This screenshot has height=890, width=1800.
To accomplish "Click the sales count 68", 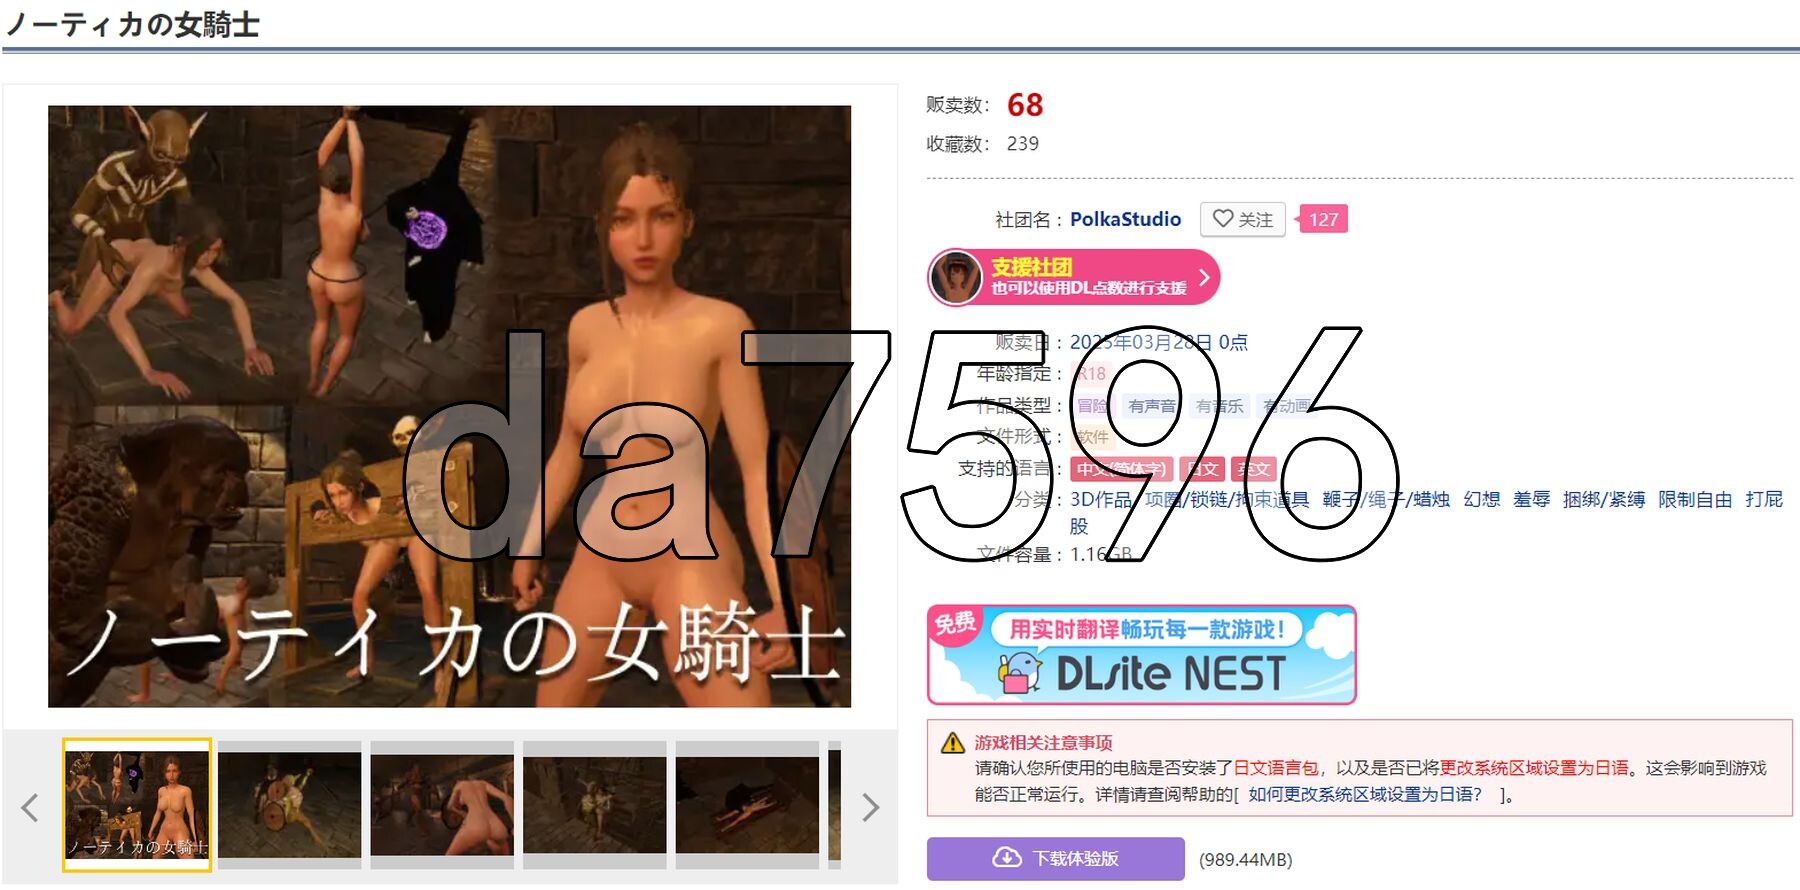I will coord(1025,105).
